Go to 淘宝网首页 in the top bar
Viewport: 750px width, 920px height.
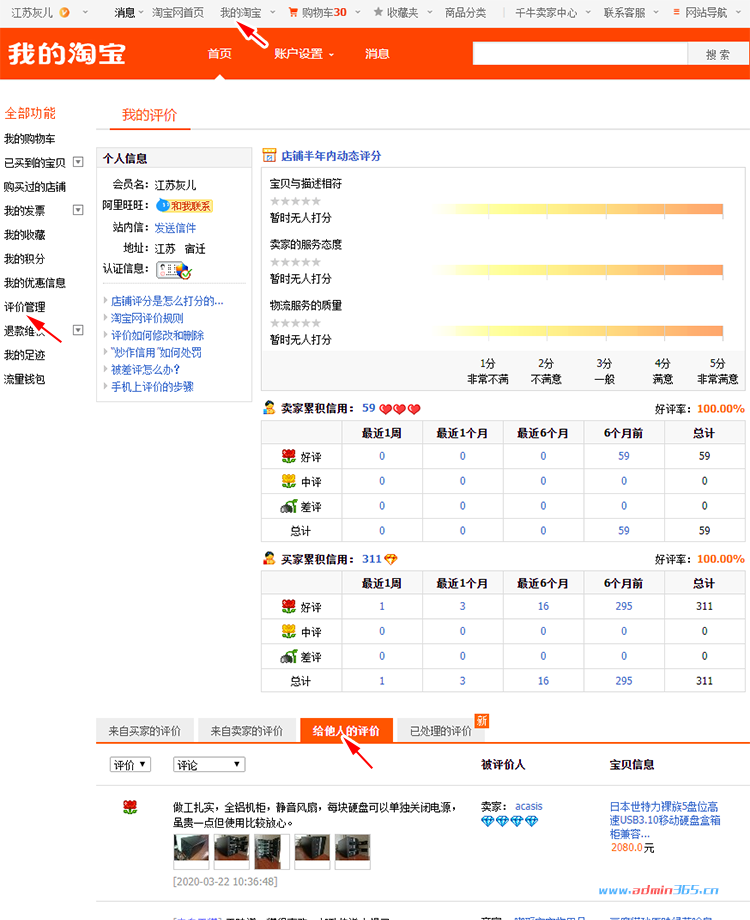[x=178, y=12]
